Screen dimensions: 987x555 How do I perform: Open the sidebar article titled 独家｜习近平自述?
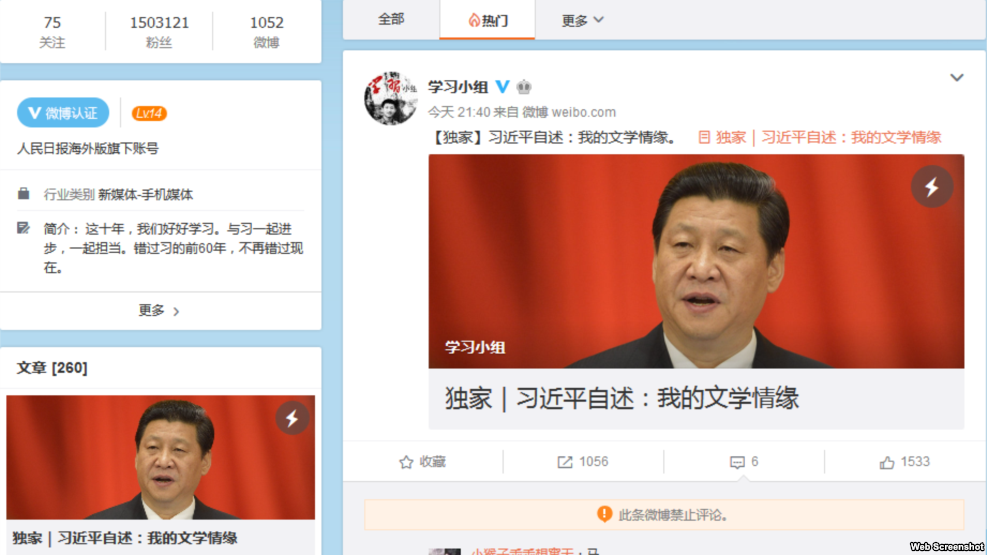[x=125, y=538]
